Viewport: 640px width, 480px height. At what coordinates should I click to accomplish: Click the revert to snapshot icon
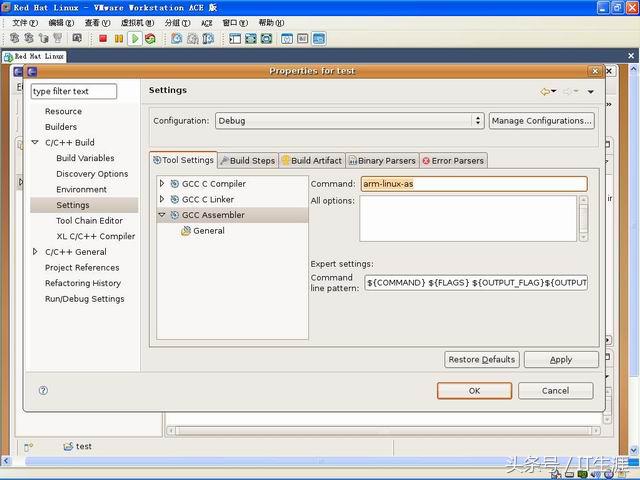point(193,39)
